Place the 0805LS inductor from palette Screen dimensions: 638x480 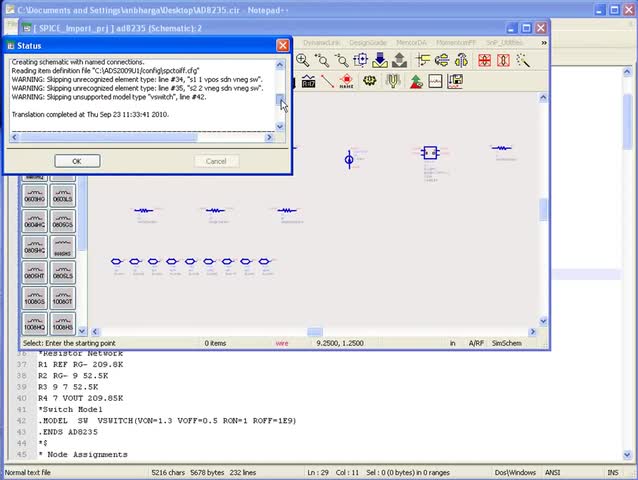tap(63, 272)
